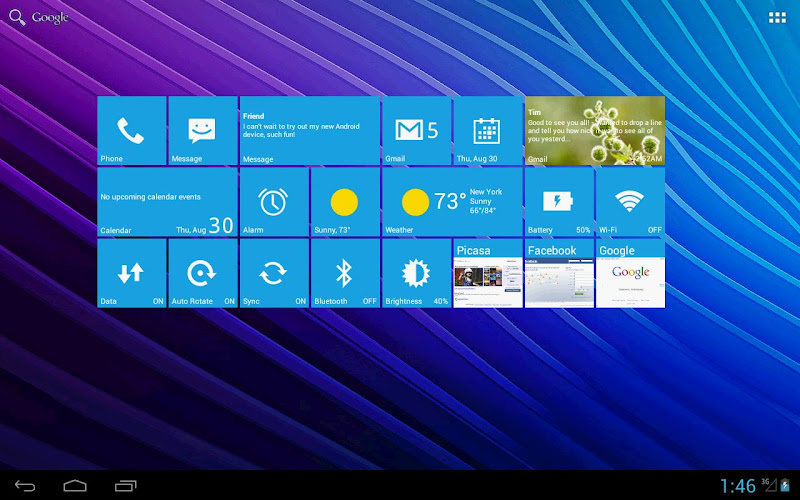Tap the Back navigation button
The height and width of the screenshot is (500, 800).
pos(25,486)
